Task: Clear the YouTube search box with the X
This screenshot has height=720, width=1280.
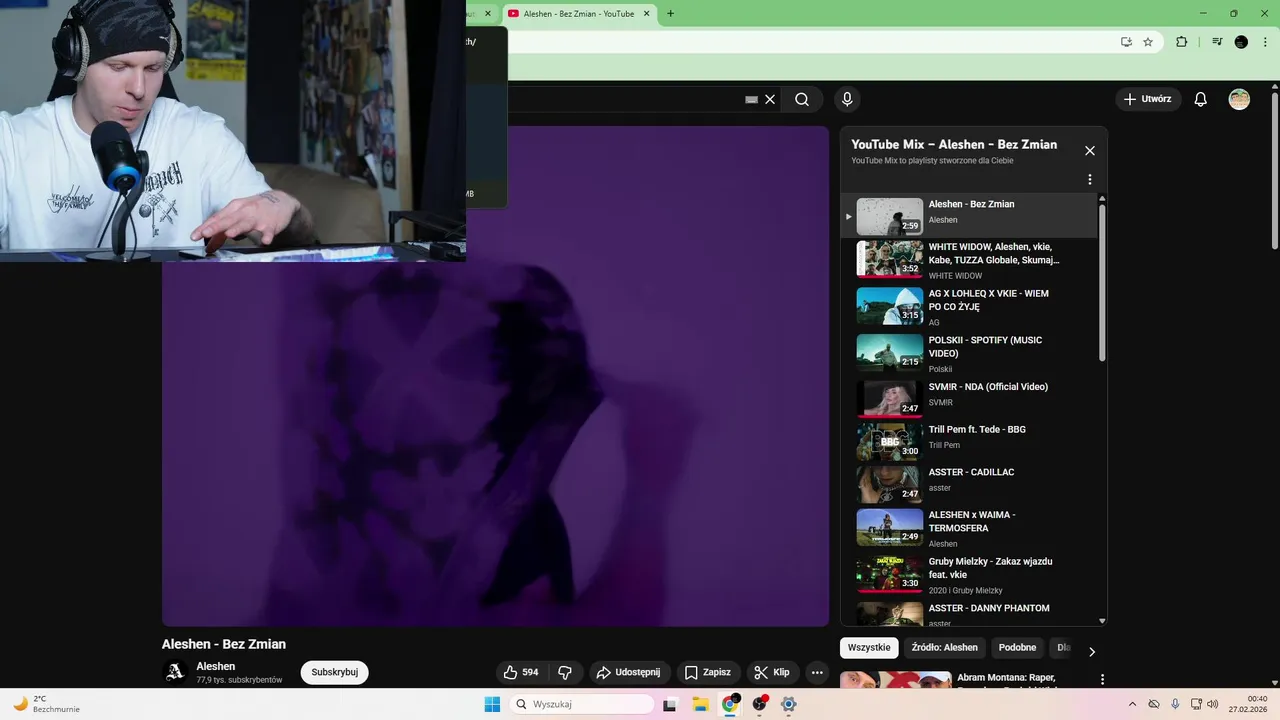Action: click(770, 99)
